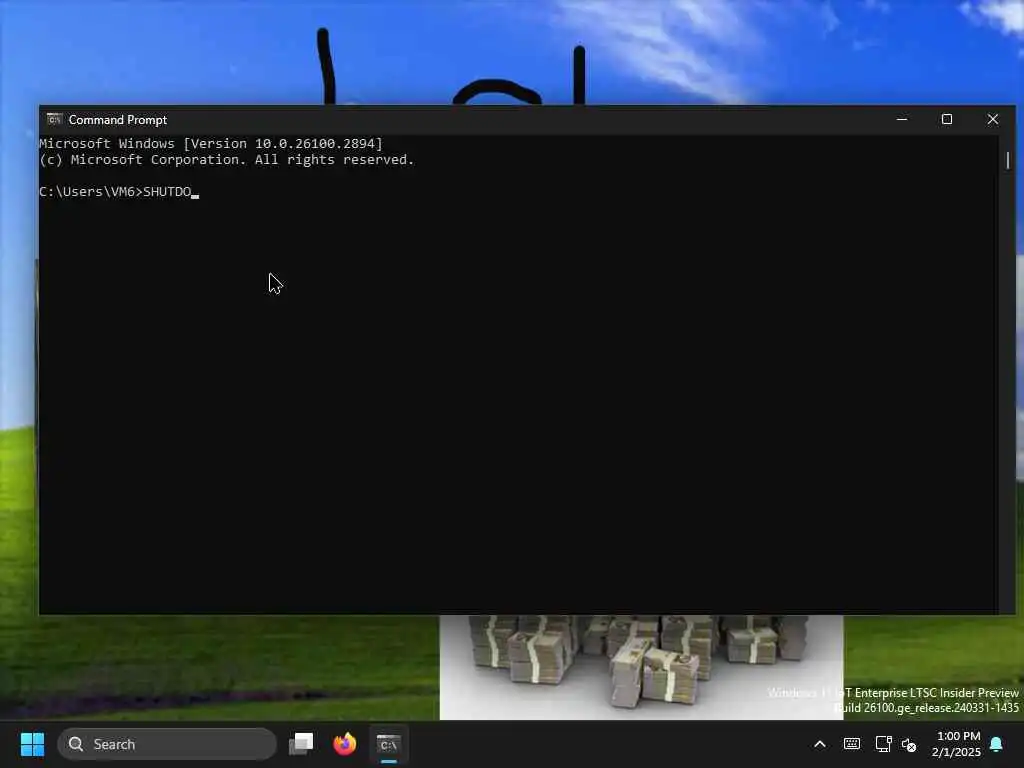Close the Command Prompt window
This screenshot has width=1024, height=768.
(993, 120)
